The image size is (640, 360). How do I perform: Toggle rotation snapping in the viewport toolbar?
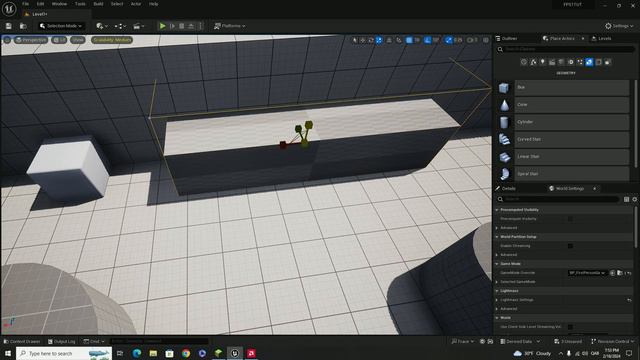click(427, 40)
